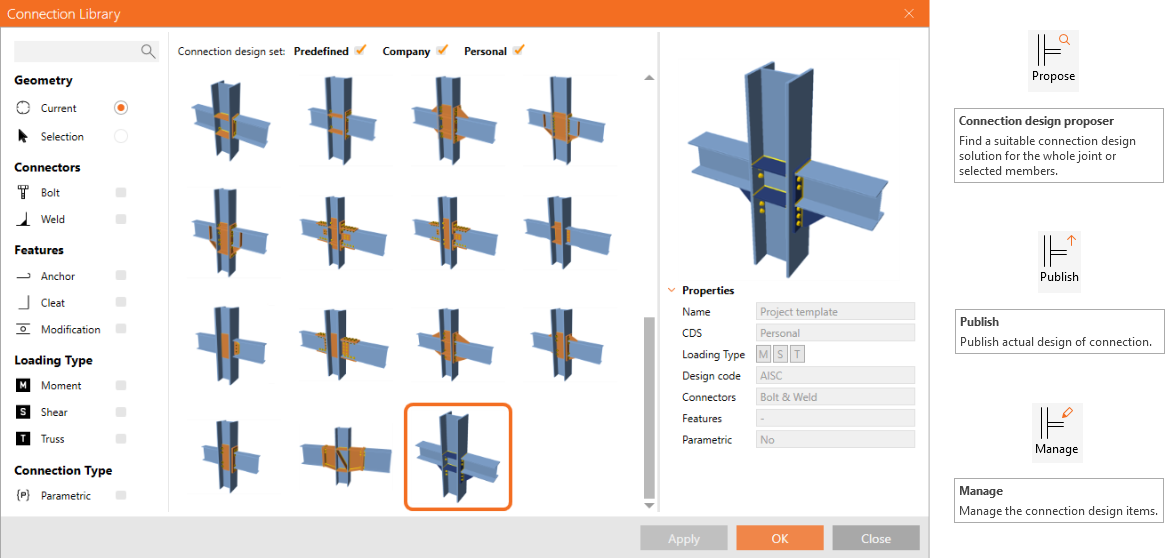Select the Current geometry radio button

click(x=121, y=108)
